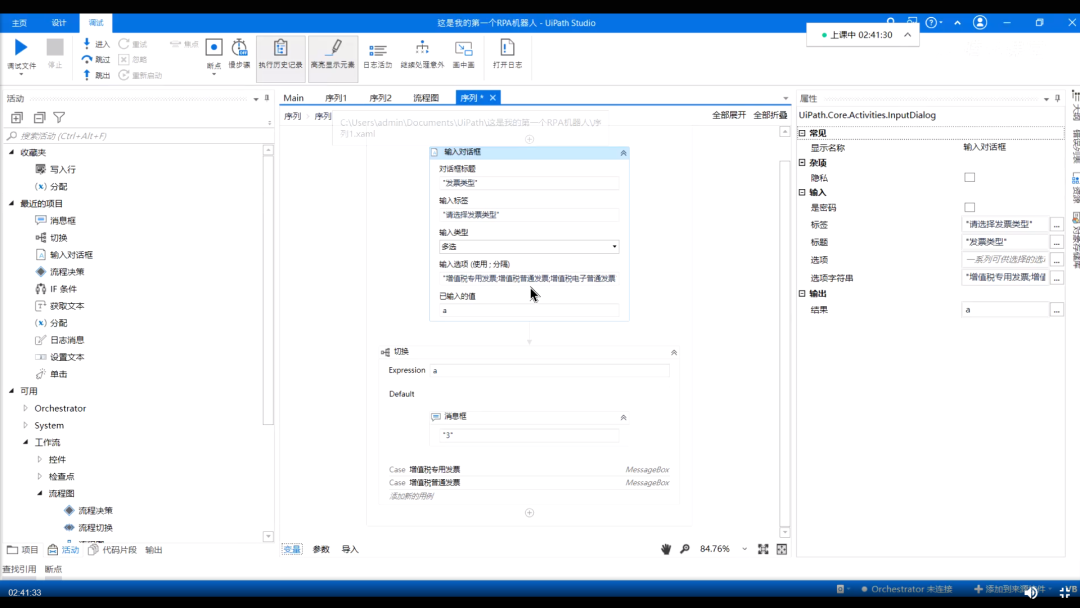Collapse the 收藏夹 tree node
This screenshot has height=608, width=1080.
point(12,153)
